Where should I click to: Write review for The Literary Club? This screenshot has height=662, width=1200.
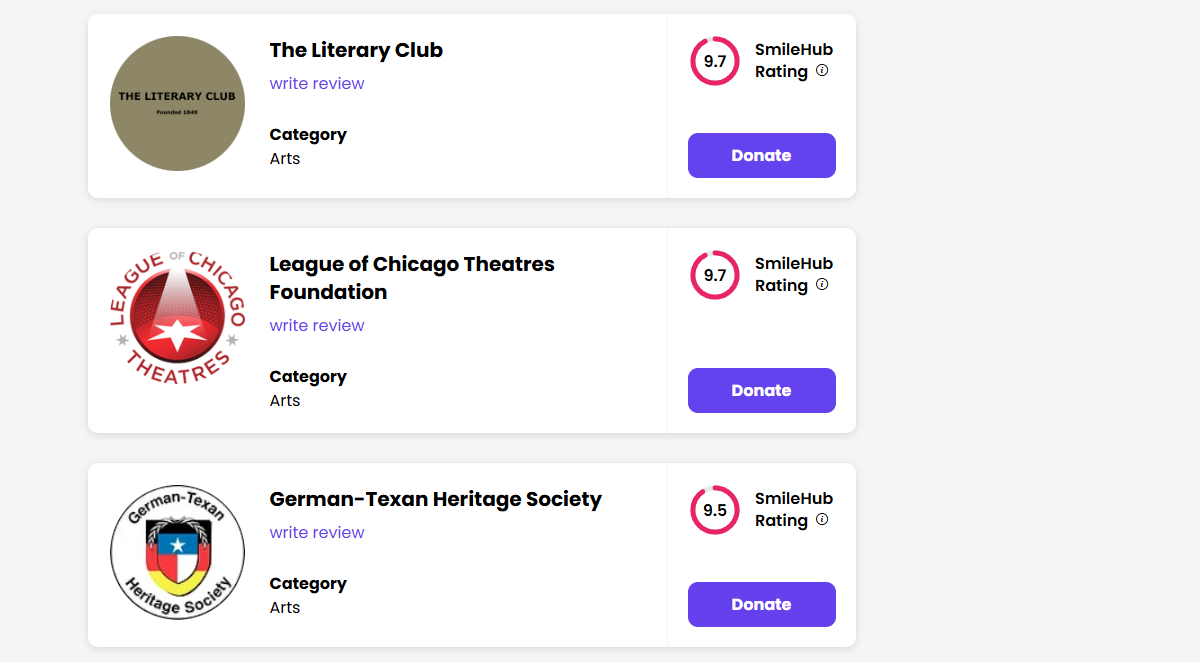click(317, 84)
